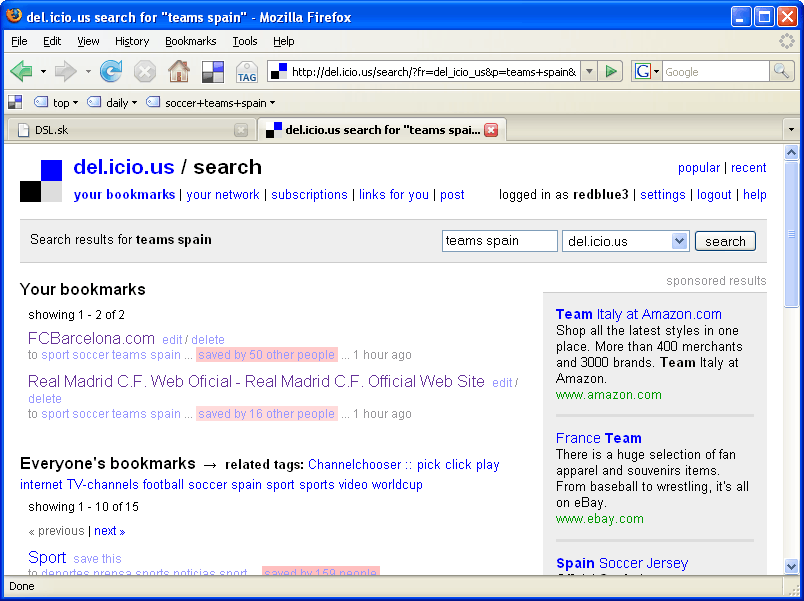
Task: Click the del.icio.us logo squares on page
Action: [x=41, y=181]
